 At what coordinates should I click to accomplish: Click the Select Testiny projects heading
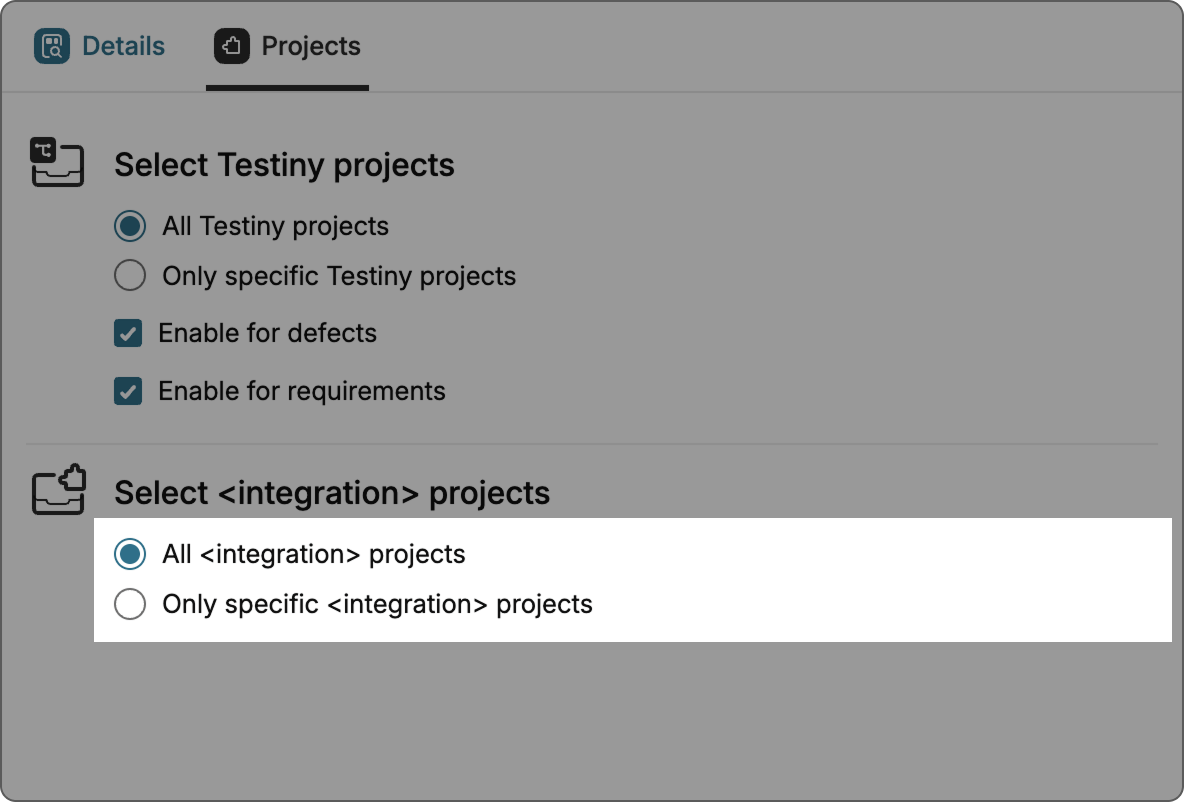point(284,165)
